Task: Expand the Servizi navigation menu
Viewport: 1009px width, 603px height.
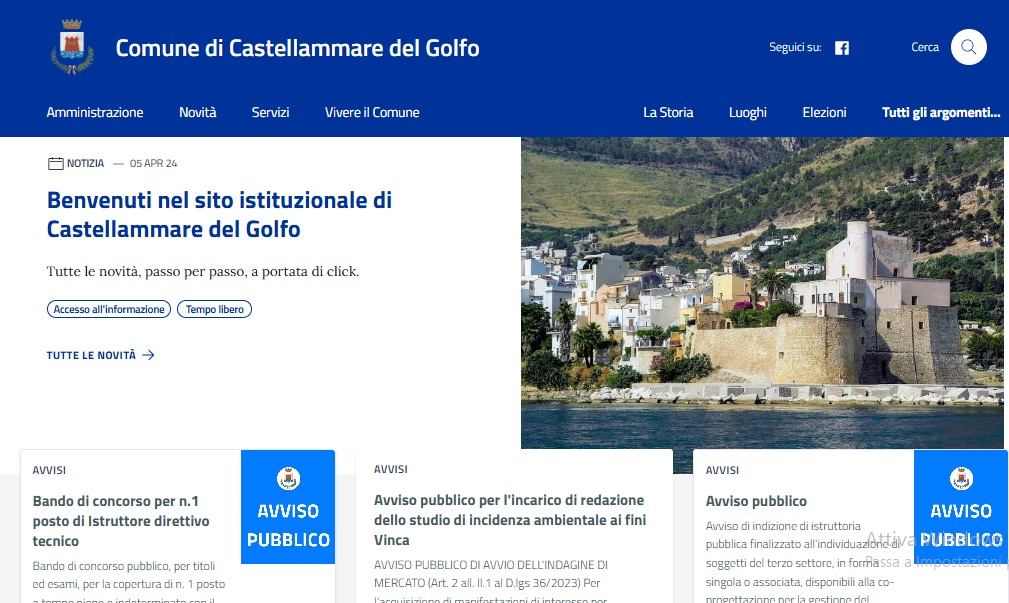Action: 270,112
